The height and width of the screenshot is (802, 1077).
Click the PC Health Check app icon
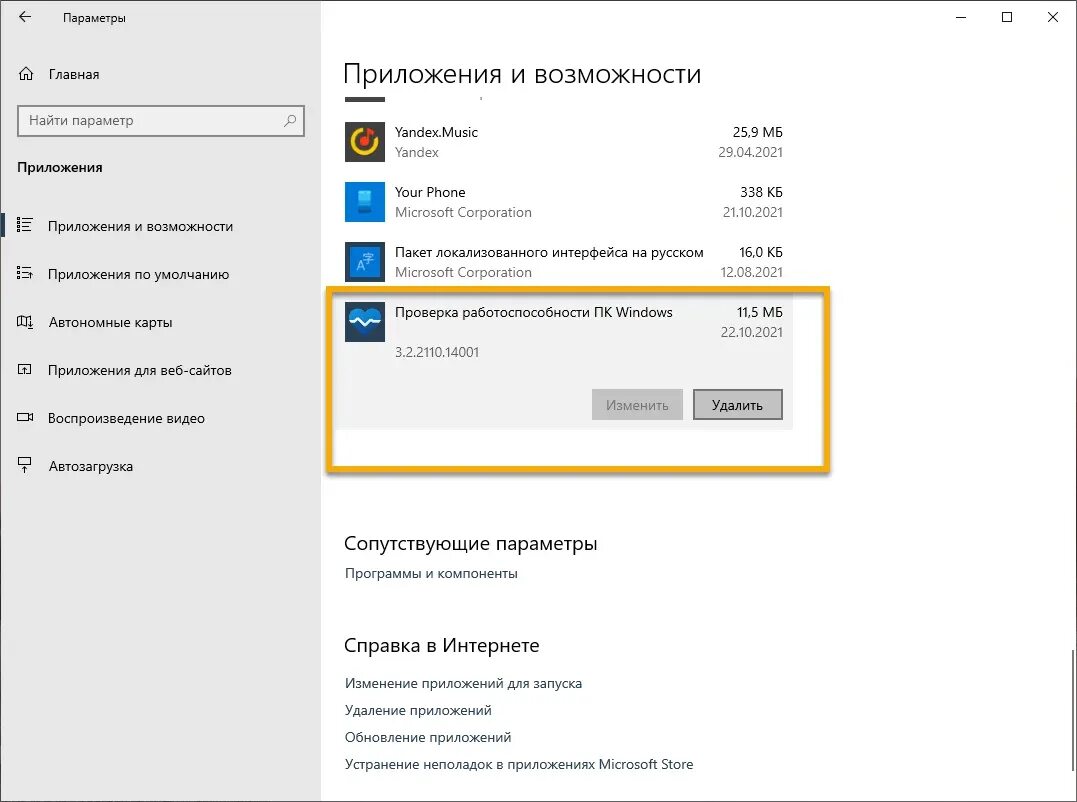click(x=364, y=322)
